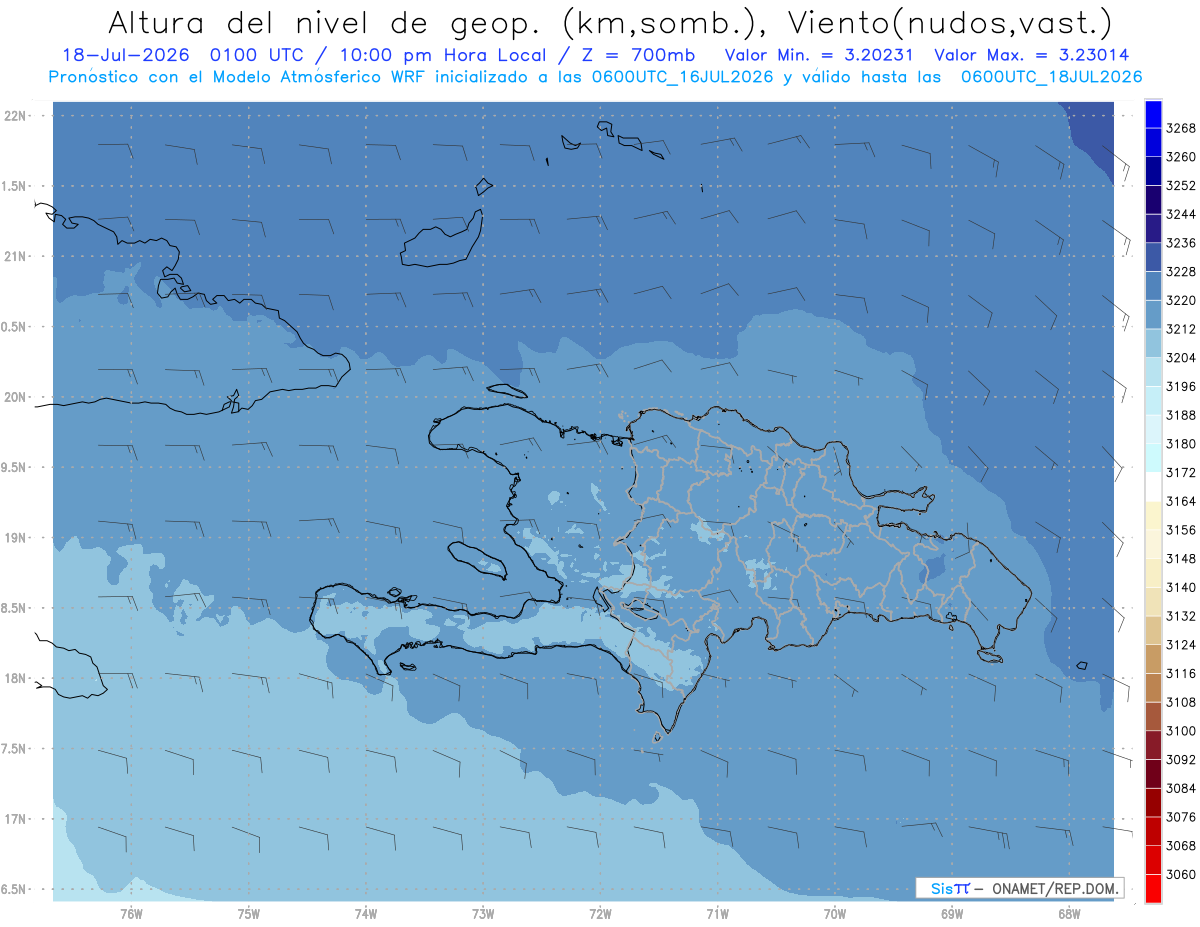This screenshot has height=927, width=1200.
Task: Click legend value 3212
Action: 1180,329
